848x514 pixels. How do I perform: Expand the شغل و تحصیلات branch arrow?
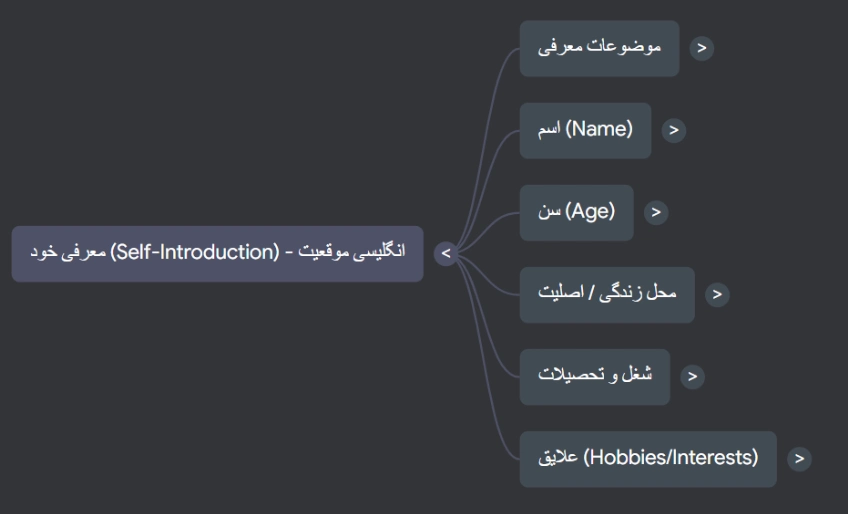[693, 376]
